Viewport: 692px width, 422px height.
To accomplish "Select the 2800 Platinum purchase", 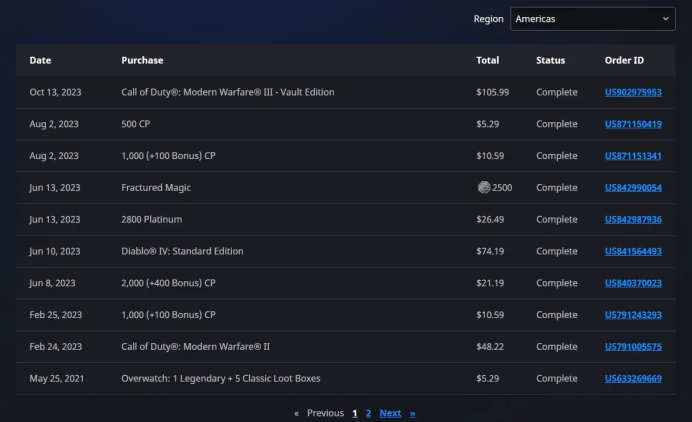I will coord(151,219).
